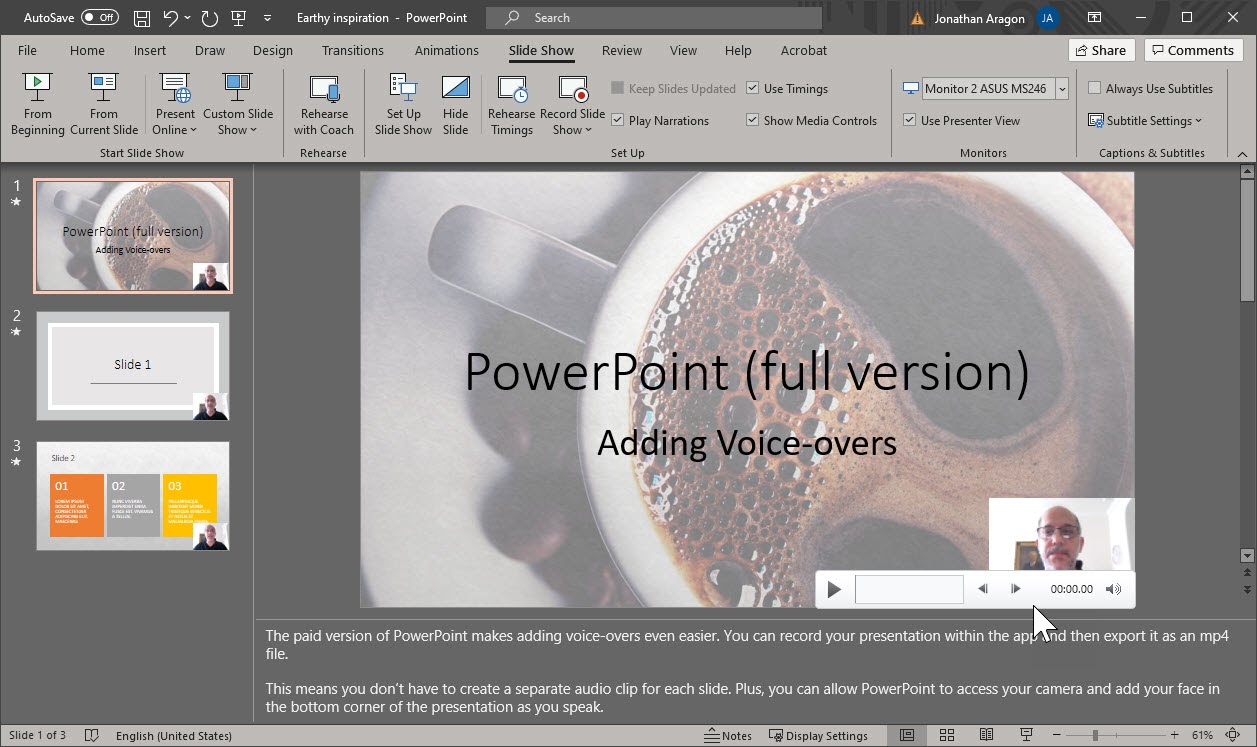This screenshot has width=1257, height=747.
Task: Select the slide 3 thumbnail
Action: (x=133, y=496)
